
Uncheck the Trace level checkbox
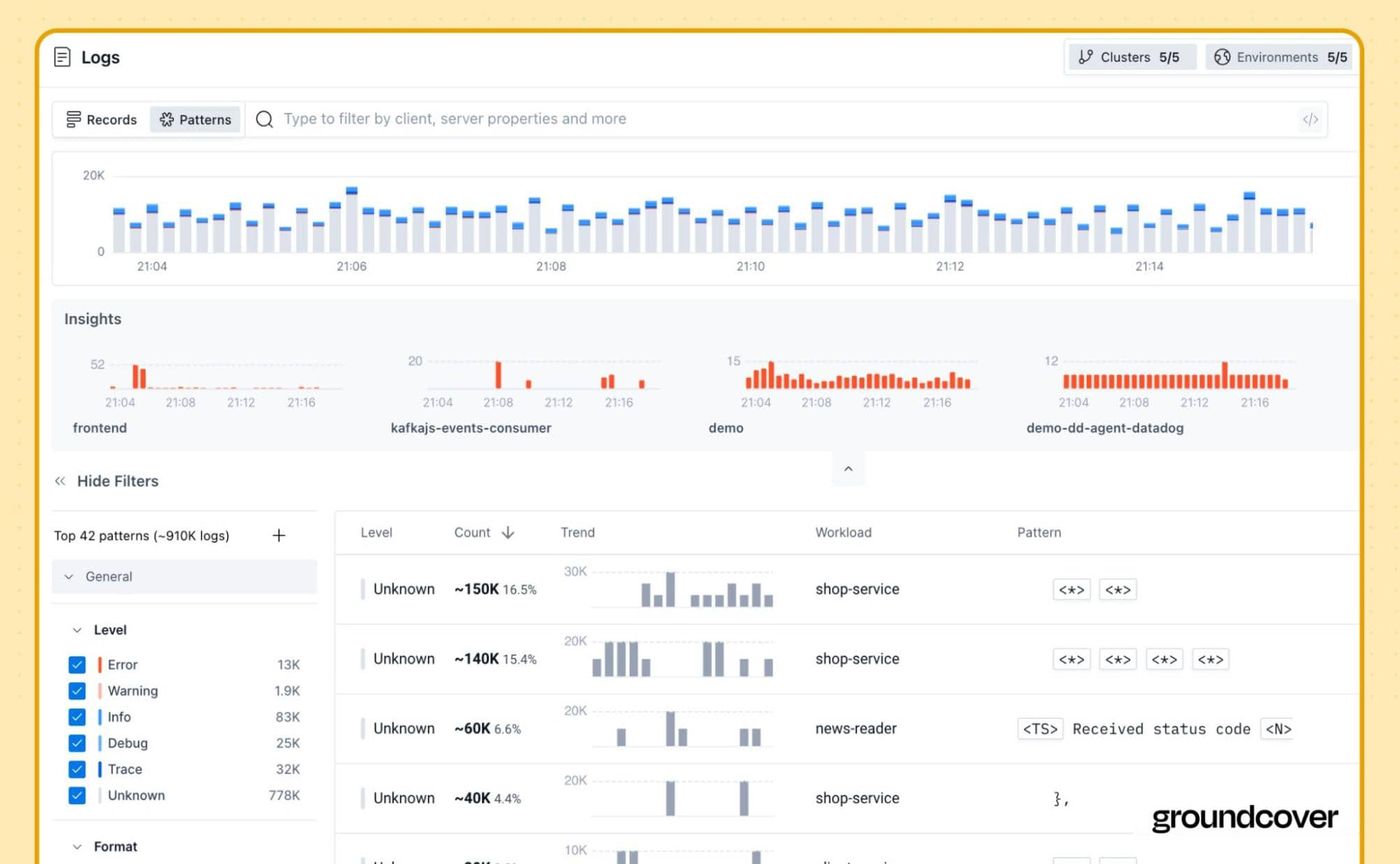pyautogui.click(x=77, y=769)
